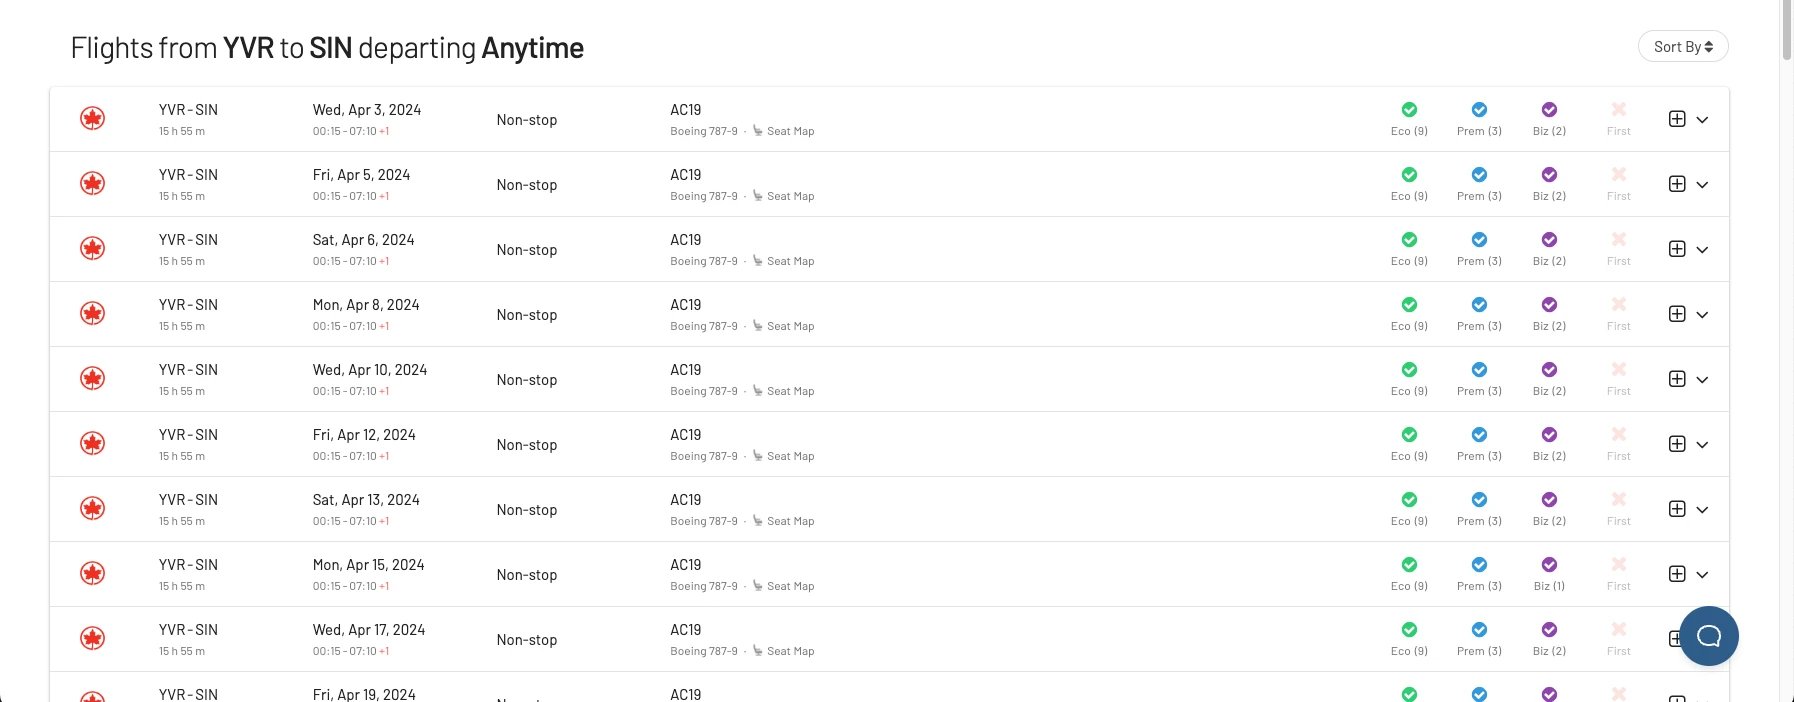Click Biz (1) purple checkmark on Apr 15 flight

pyautogui.click(x=1549, y=565)
